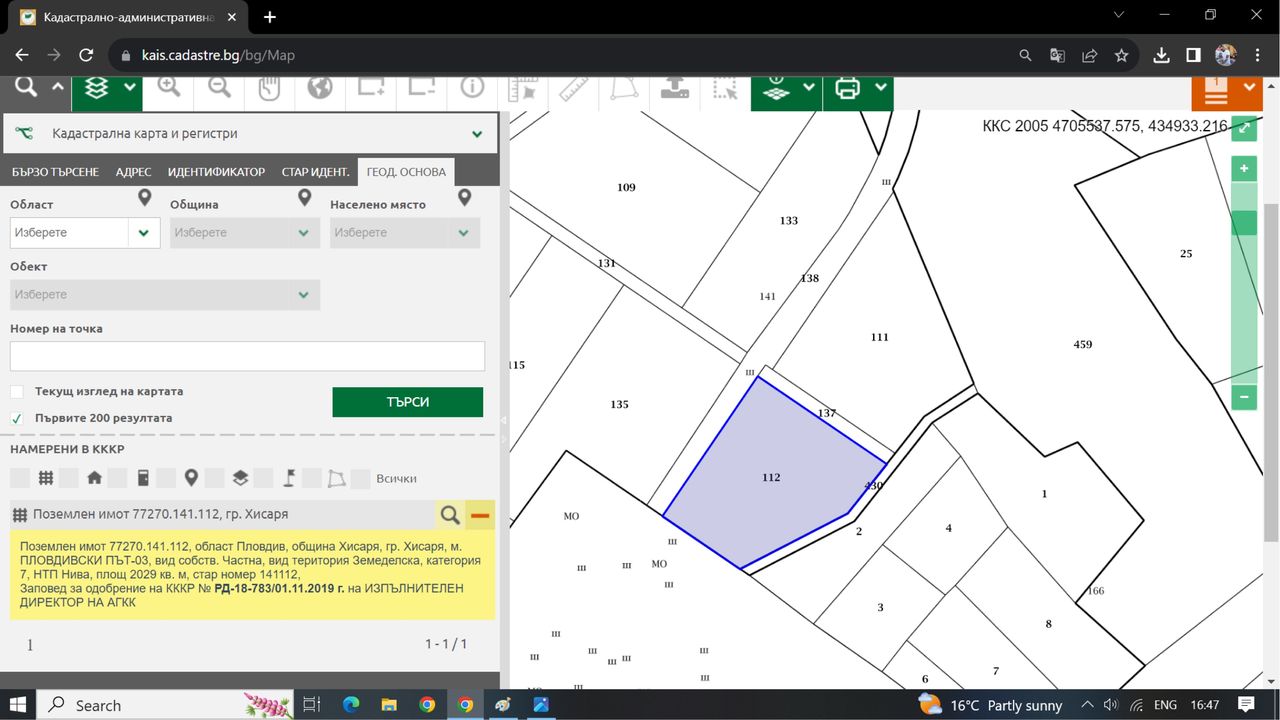Remove the result with orange minus icon
This screenshot has width=1280, height=720.
tap(480, 515)
